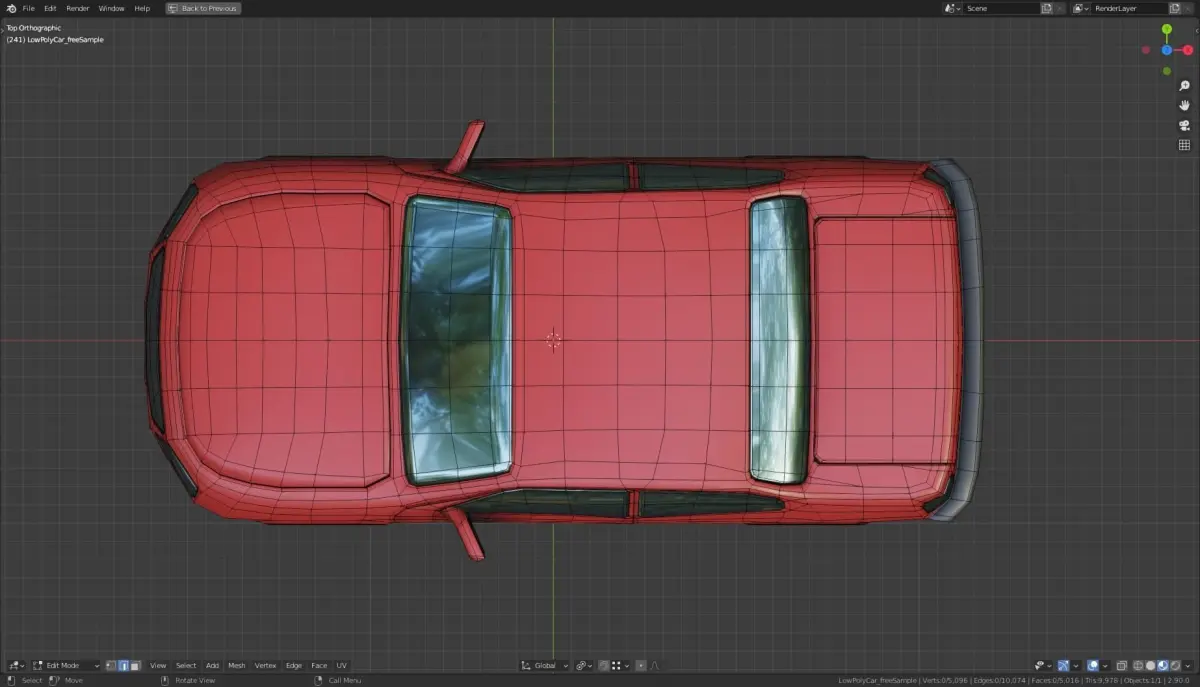Click the 'Verts:0/5,096' status text
Image resolution: width=1200 pixels, height=687 pixels.
click(x=945, y=680)
